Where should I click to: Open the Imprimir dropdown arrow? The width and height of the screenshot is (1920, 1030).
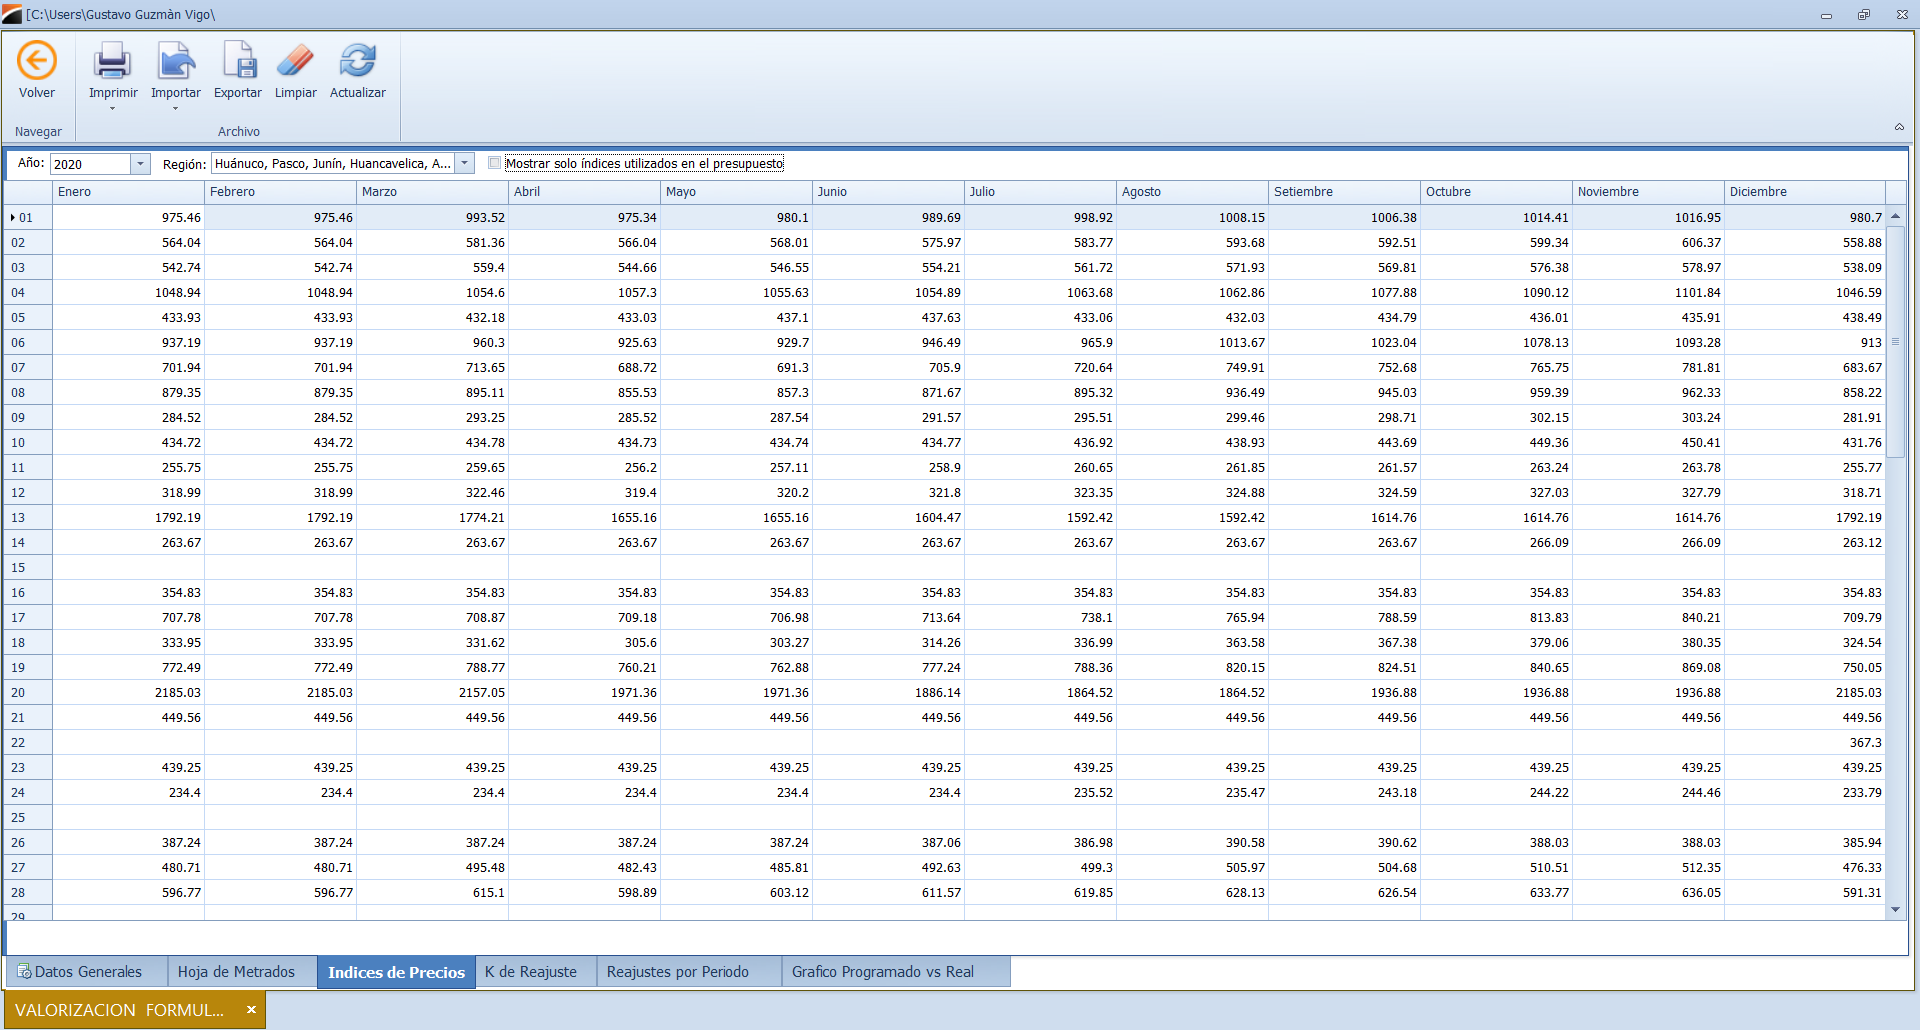click(x=112, y=108)
